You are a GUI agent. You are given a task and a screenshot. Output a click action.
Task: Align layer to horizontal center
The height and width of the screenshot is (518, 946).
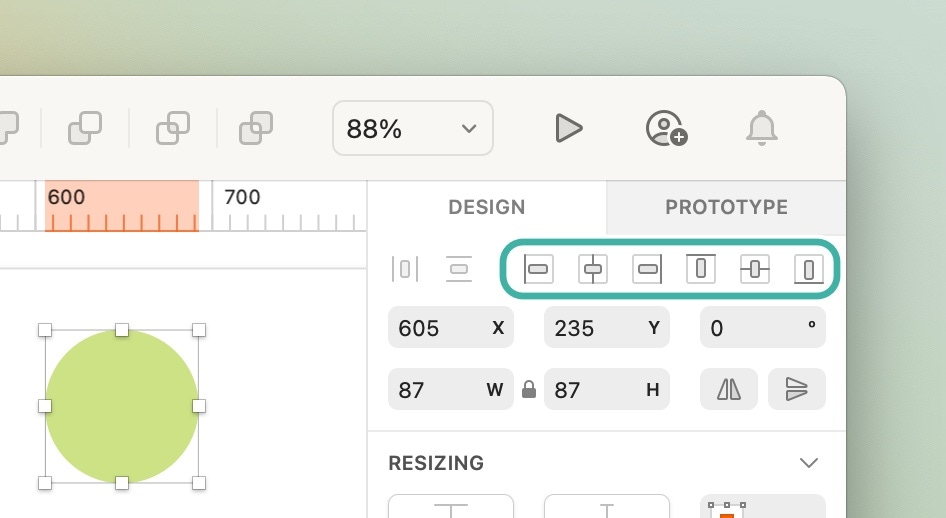pos(592,269)
